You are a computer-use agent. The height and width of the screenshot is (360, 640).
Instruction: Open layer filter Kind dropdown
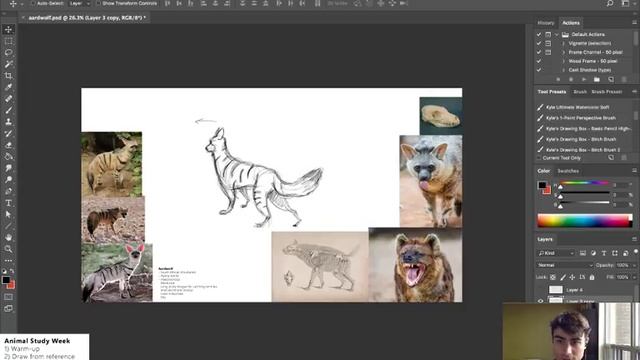click(x=555, y=253)
